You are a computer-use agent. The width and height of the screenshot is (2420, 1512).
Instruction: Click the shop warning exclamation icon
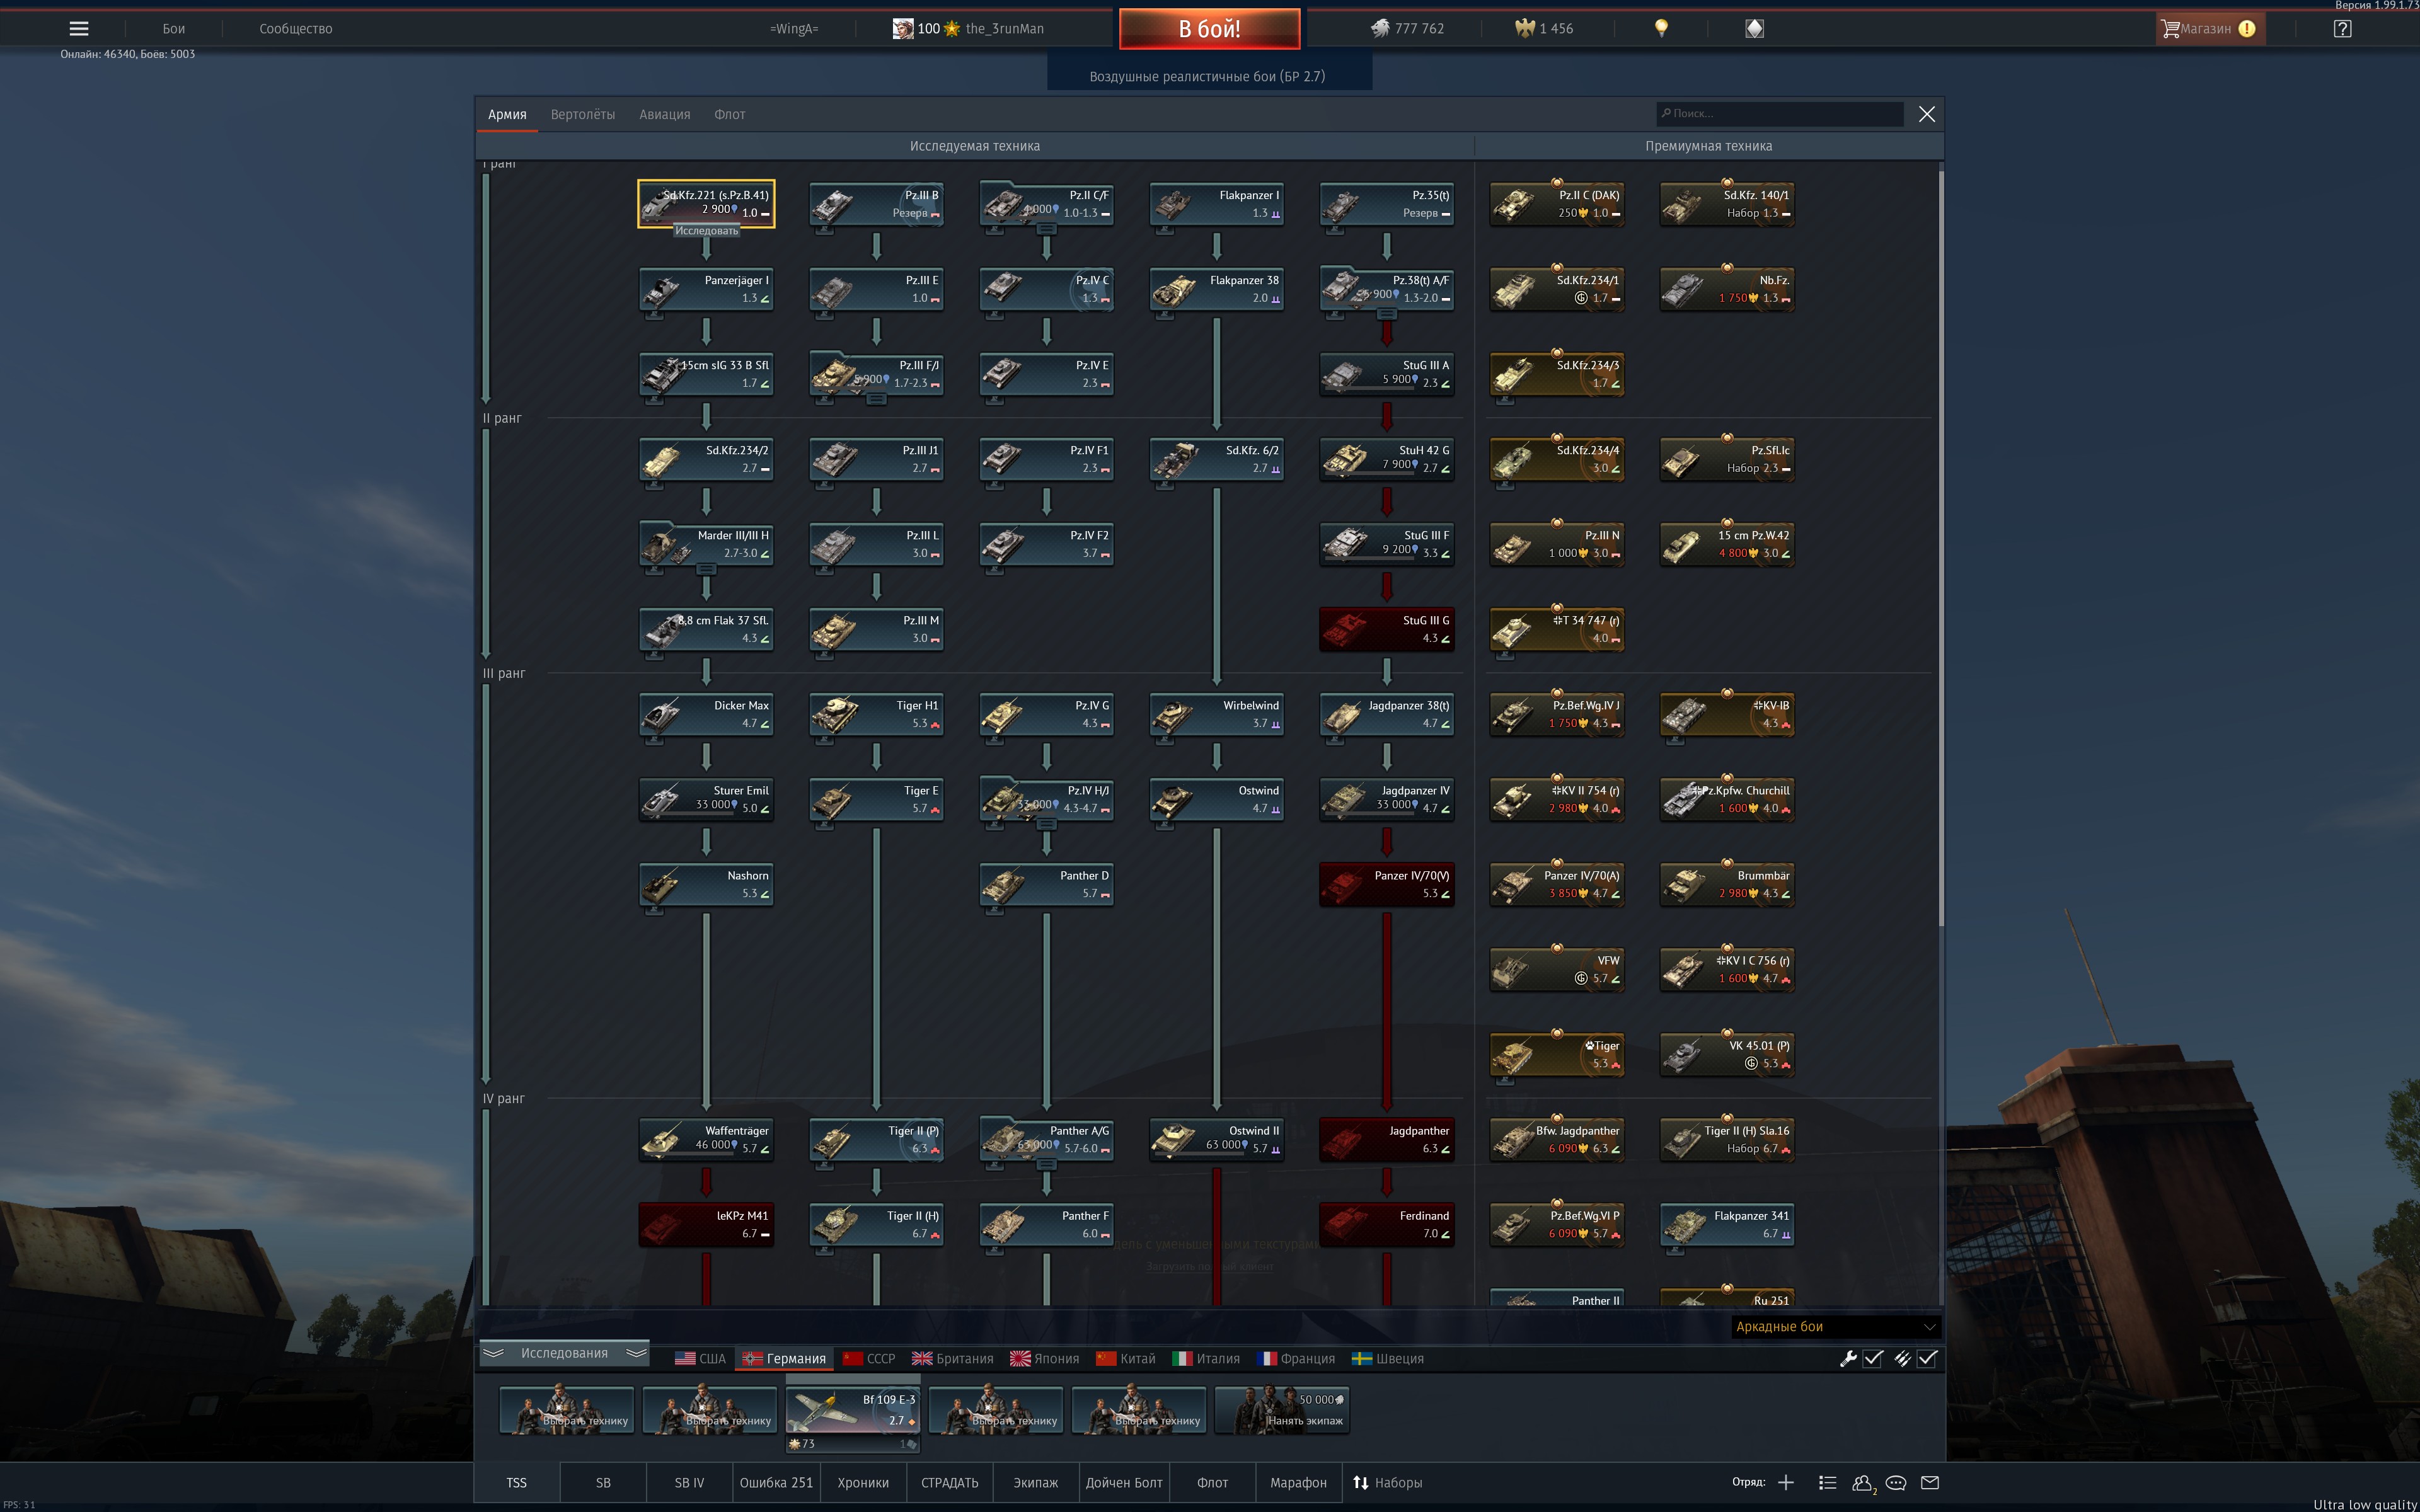(2247, 29)
